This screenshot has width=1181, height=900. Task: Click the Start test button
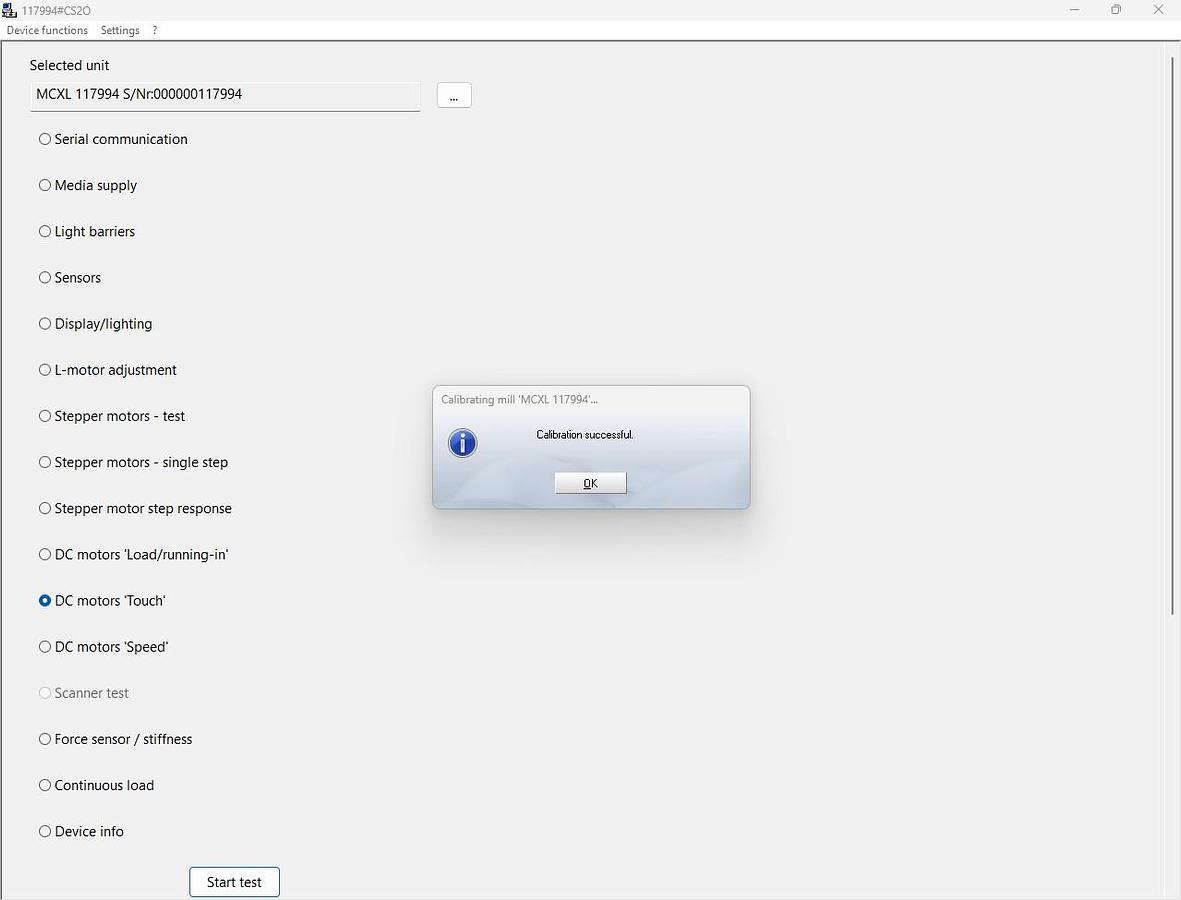coord(234,882)
